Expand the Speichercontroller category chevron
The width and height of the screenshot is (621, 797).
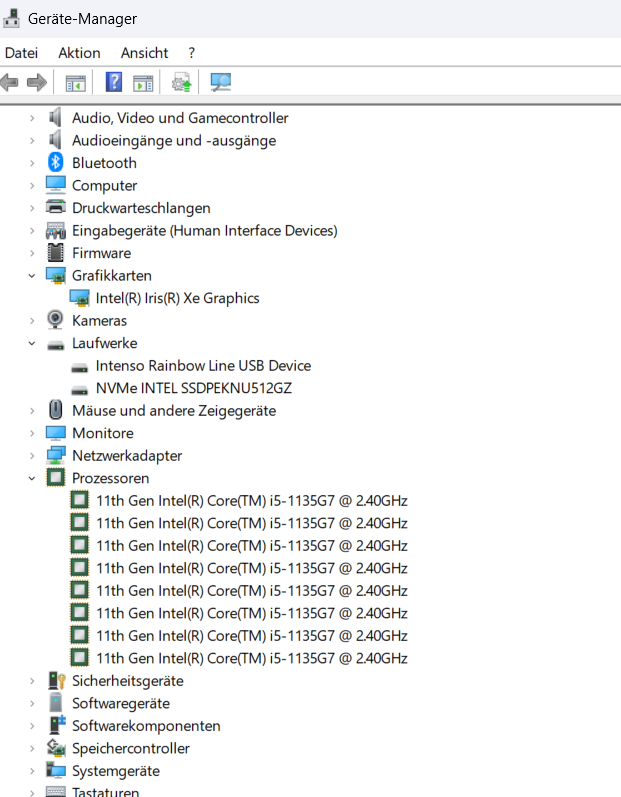[x=32, y=748]
